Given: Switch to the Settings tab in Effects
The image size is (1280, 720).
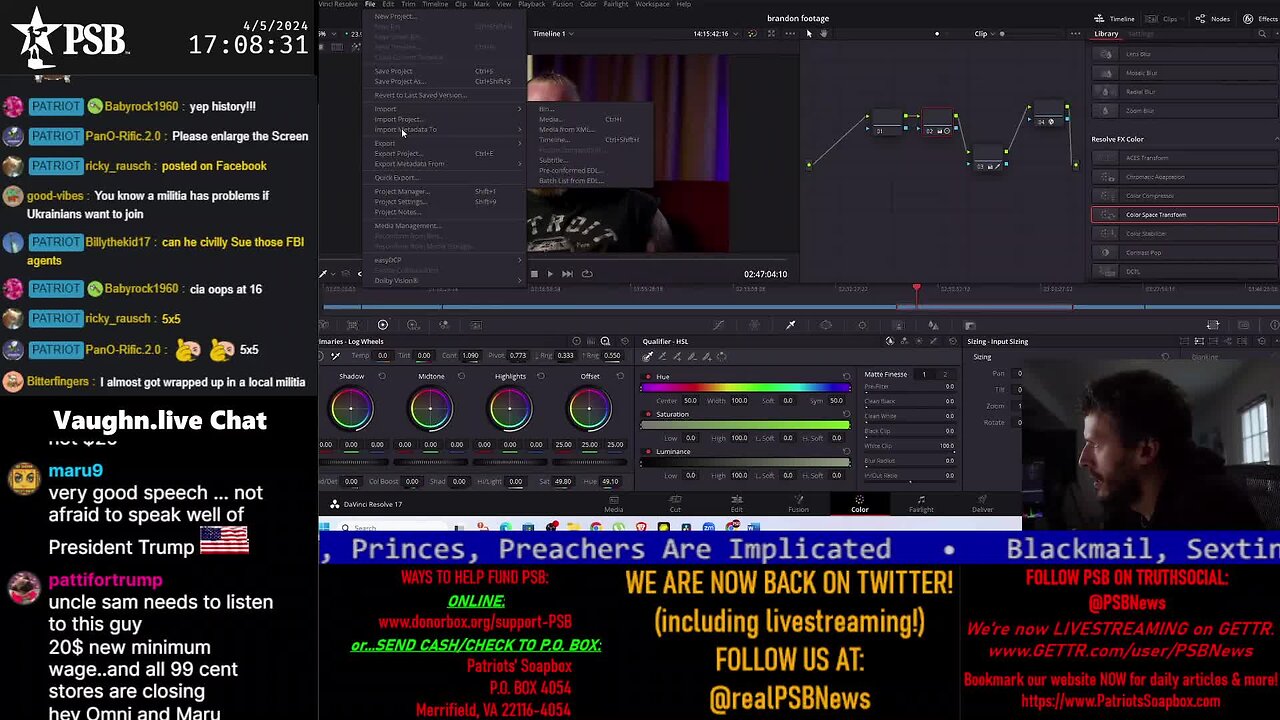Looking at the screenshot, I should (x=1141, y=34).
